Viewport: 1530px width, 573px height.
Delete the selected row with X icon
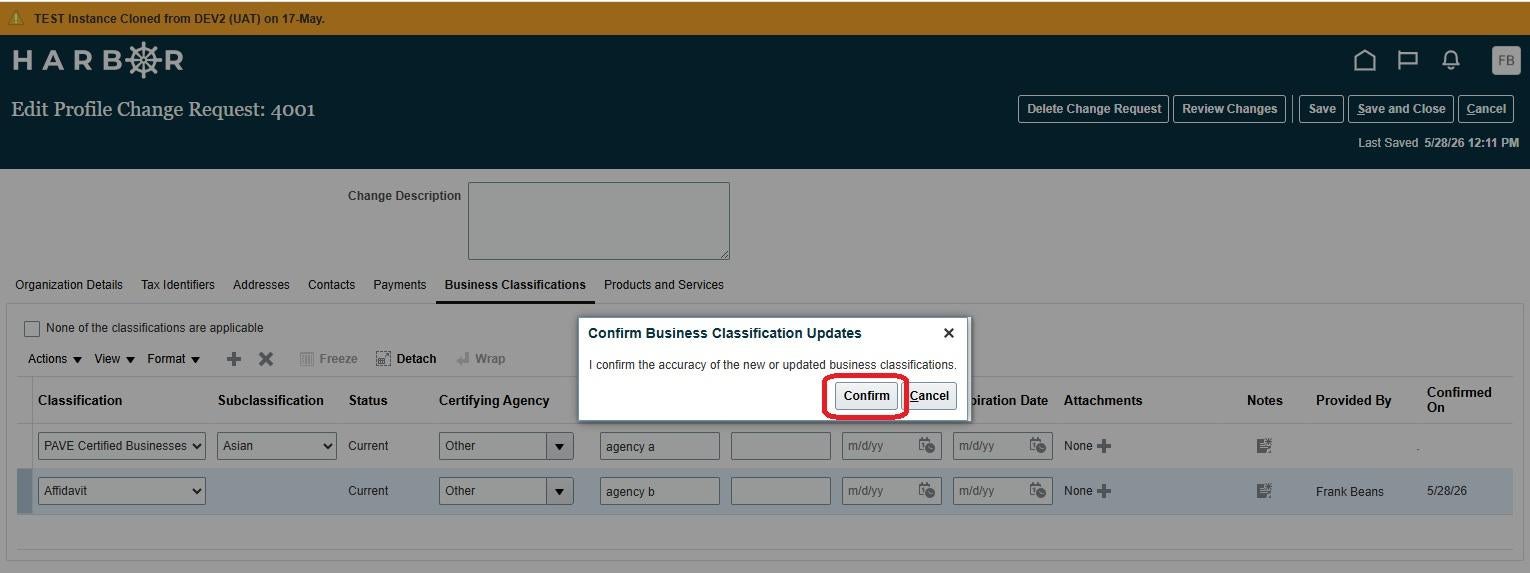[x=266, y=359]
